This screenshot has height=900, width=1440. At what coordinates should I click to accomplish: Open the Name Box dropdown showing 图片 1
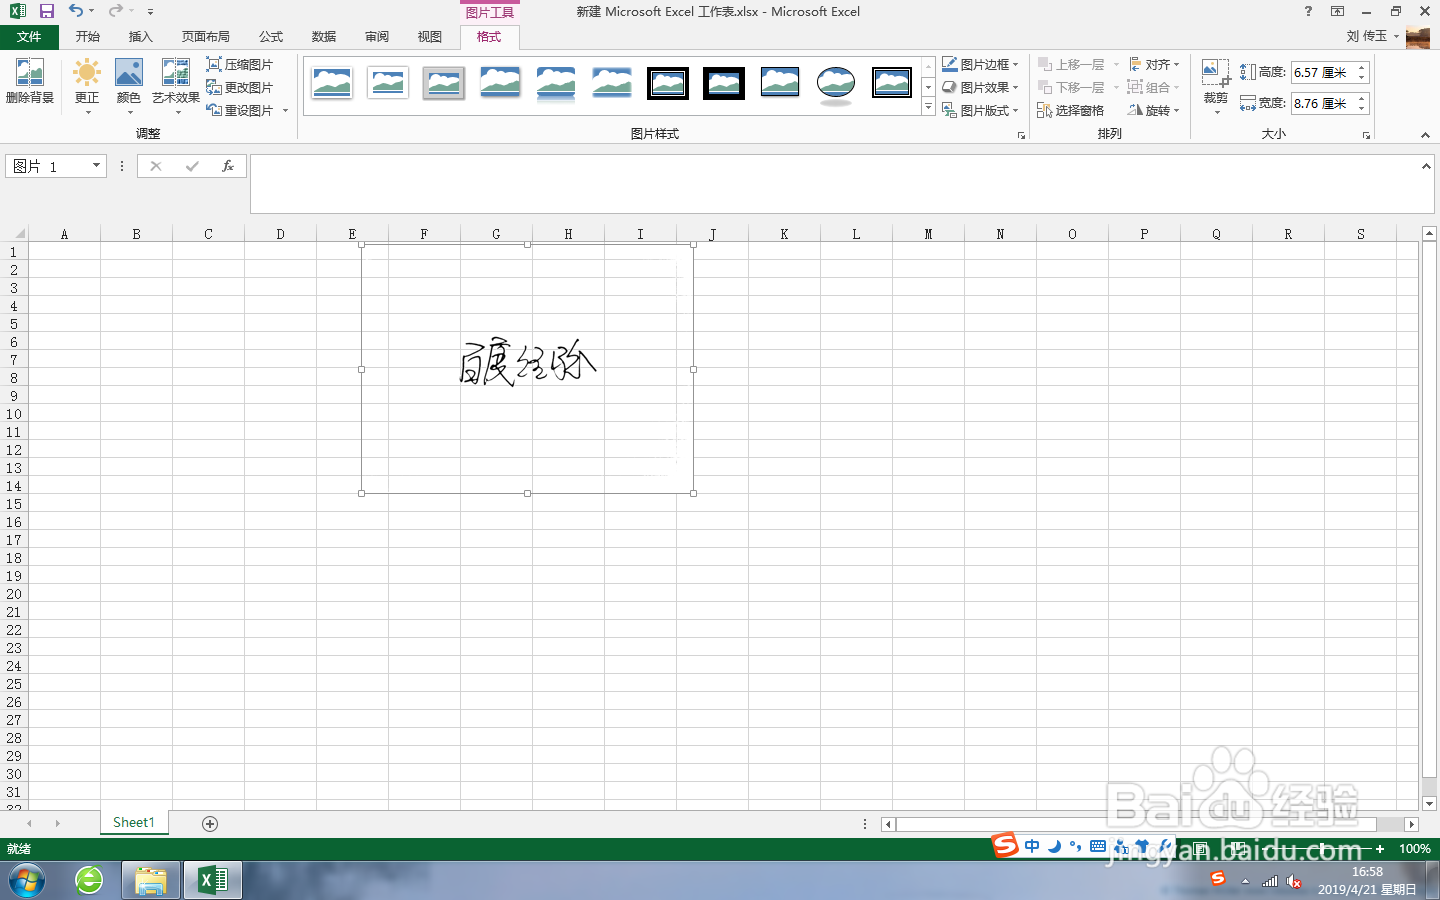coord(96,165)
